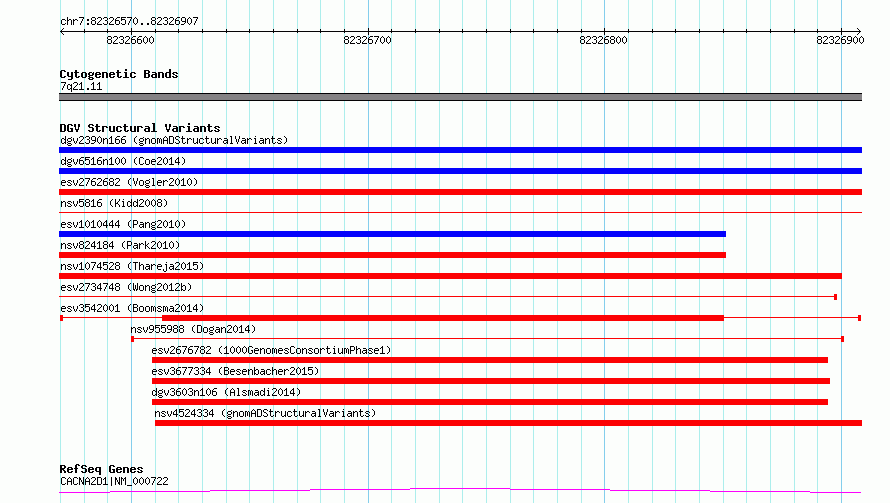Click the esv1010444 (Pang2010) label
This screenshot has width=890, height=503.
coord(123,224)
